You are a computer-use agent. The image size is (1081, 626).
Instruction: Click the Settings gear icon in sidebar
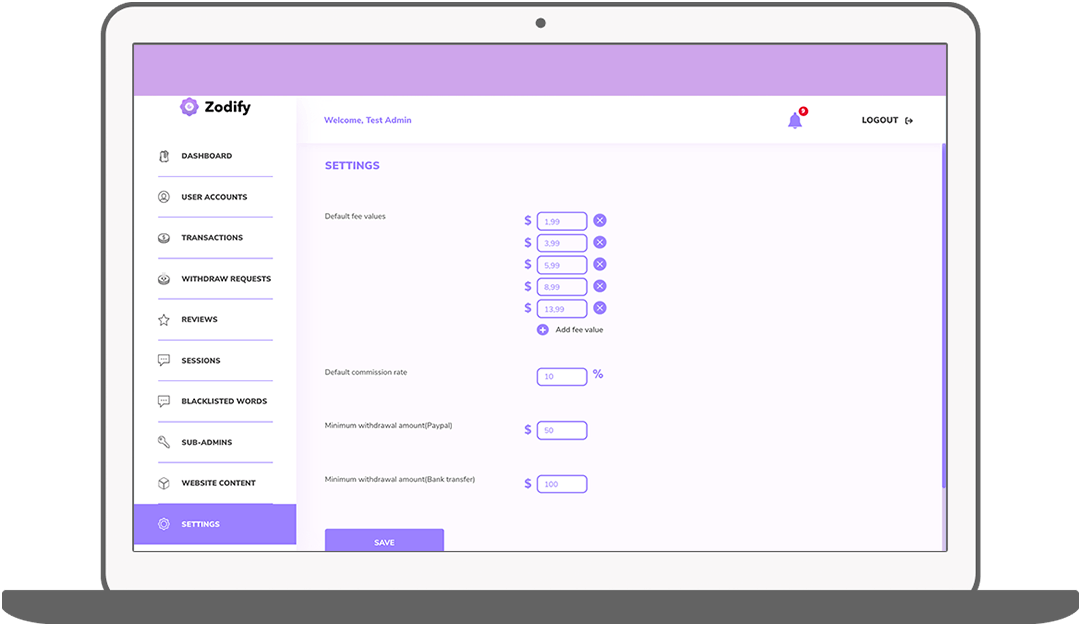click(x=164, y=524)
